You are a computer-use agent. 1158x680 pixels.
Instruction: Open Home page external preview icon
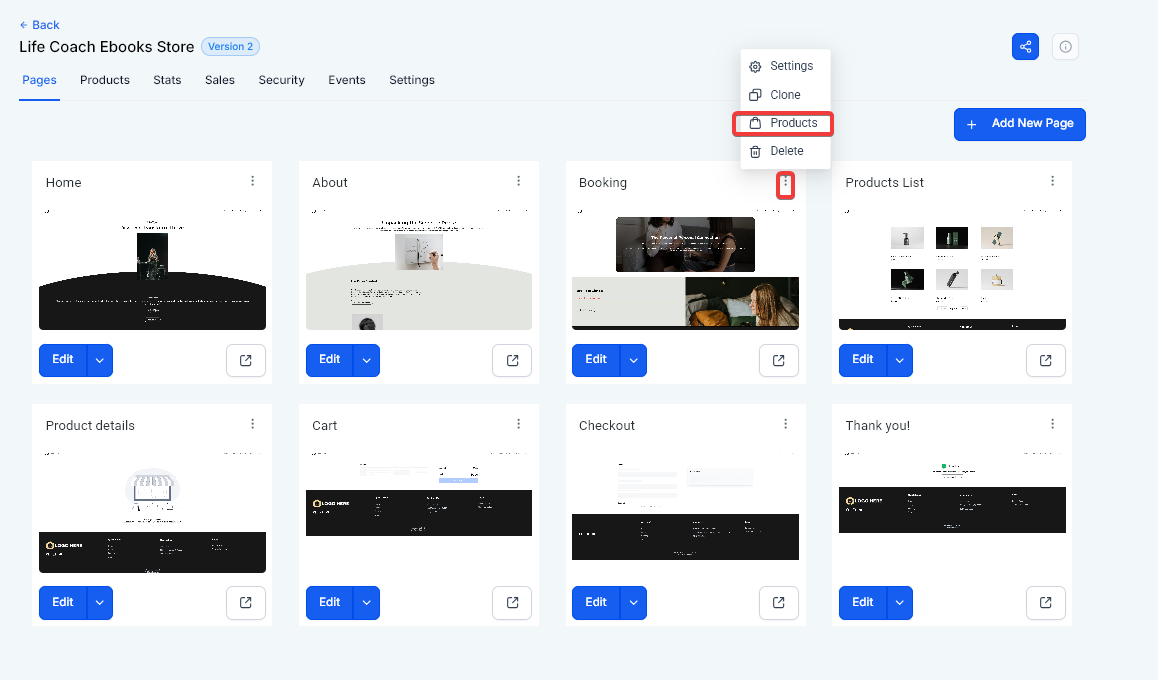(x=246, y=360)
